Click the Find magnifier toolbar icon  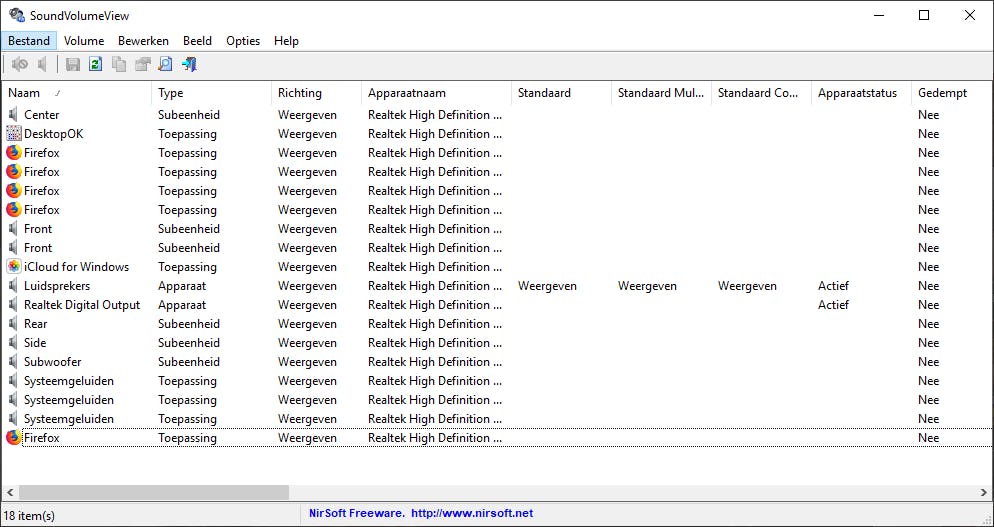165,64
